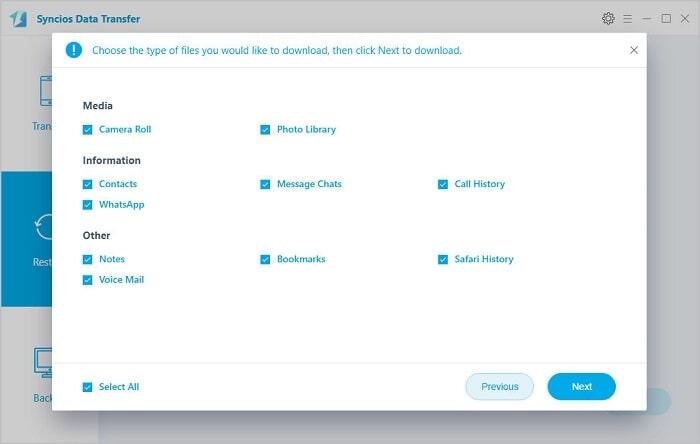The height and width of the screenshot is (444, 700).
Task: Uncheck the Safari History checkbox
Action: (443, 259)
